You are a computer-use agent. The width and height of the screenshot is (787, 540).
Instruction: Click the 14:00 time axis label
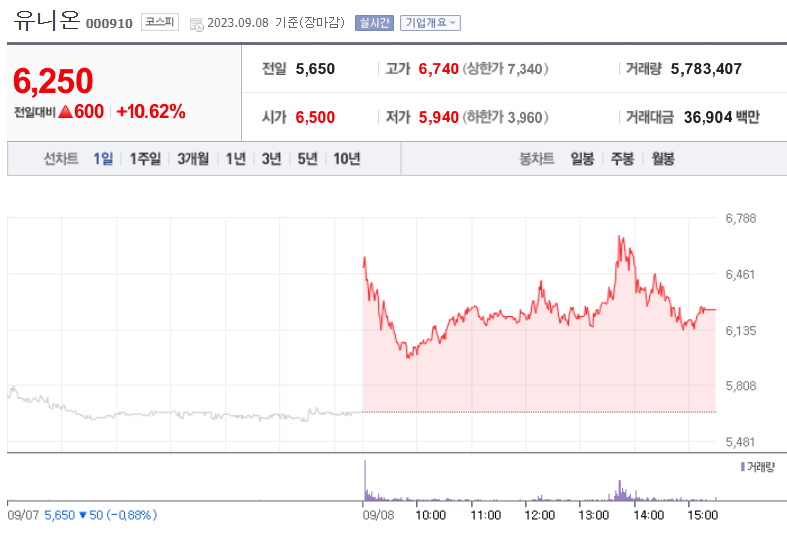pyautogui.click(x=648, y=515)
